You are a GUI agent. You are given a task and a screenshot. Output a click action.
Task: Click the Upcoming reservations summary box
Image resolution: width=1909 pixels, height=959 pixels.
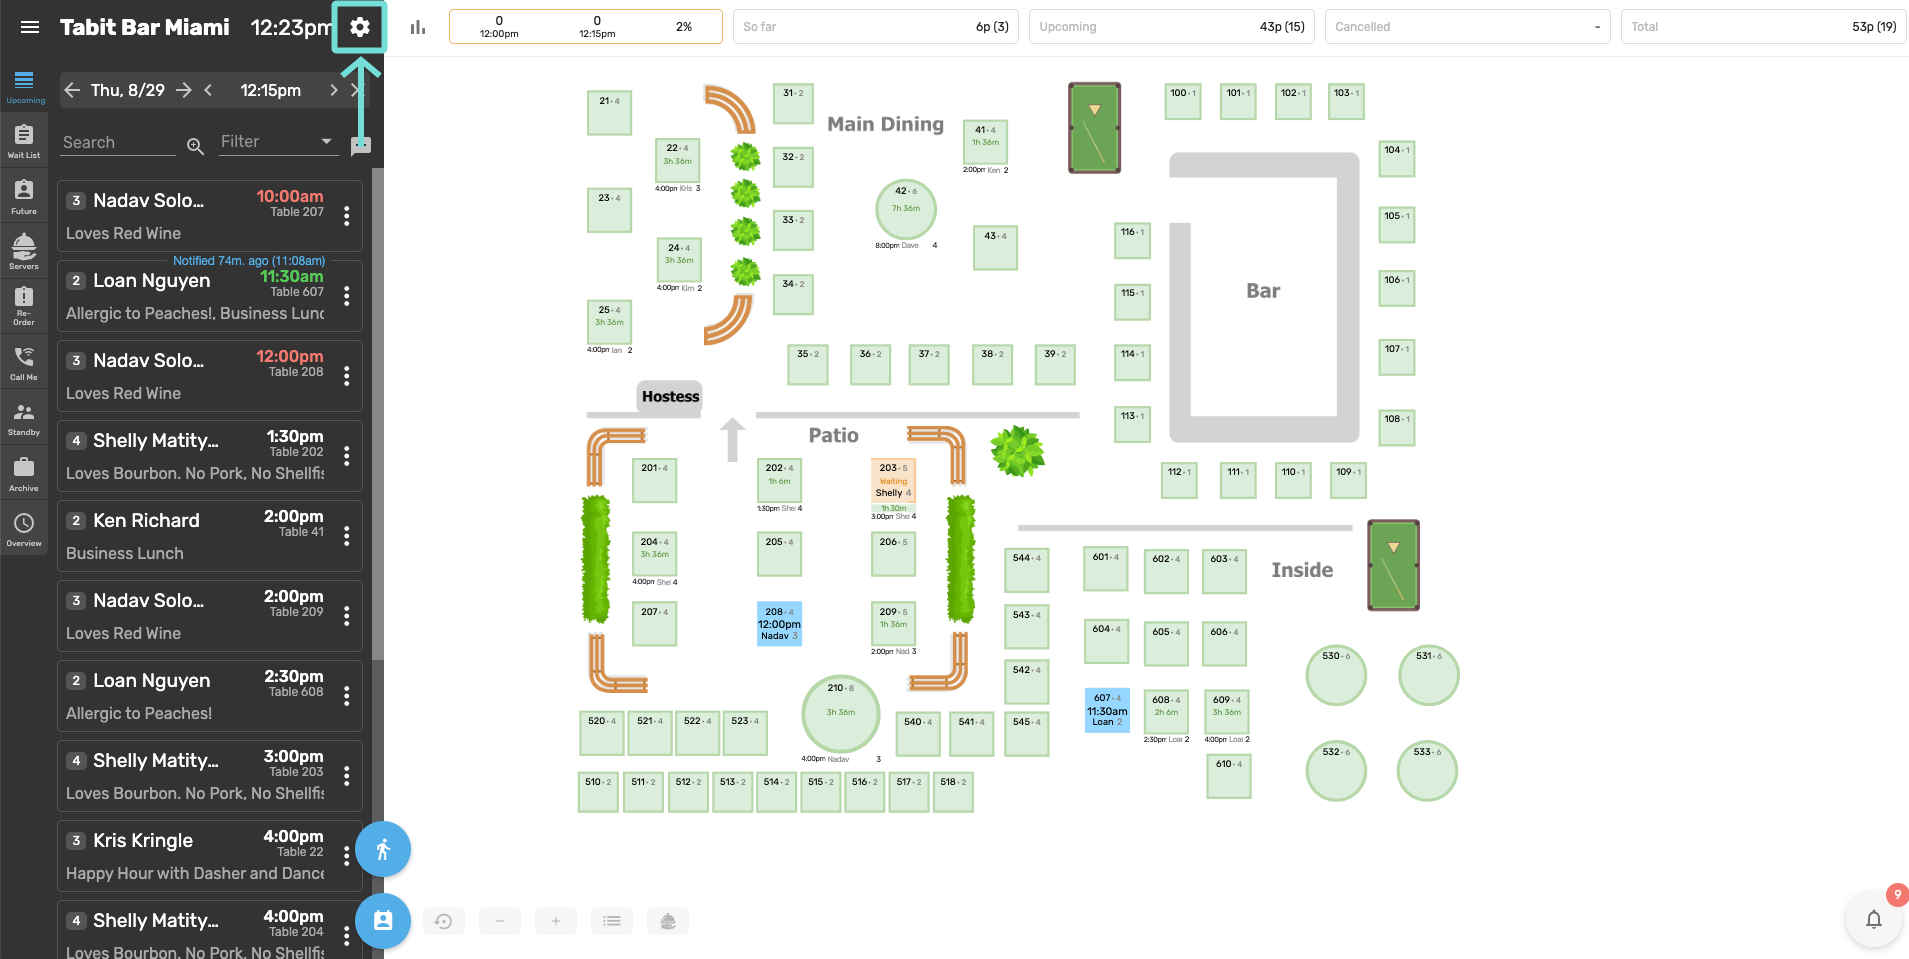pos(1171,27)
